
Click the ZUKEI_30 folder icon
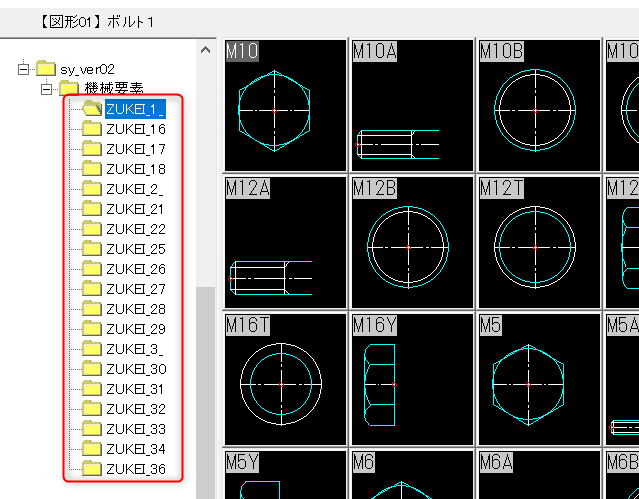pos(92,369)
